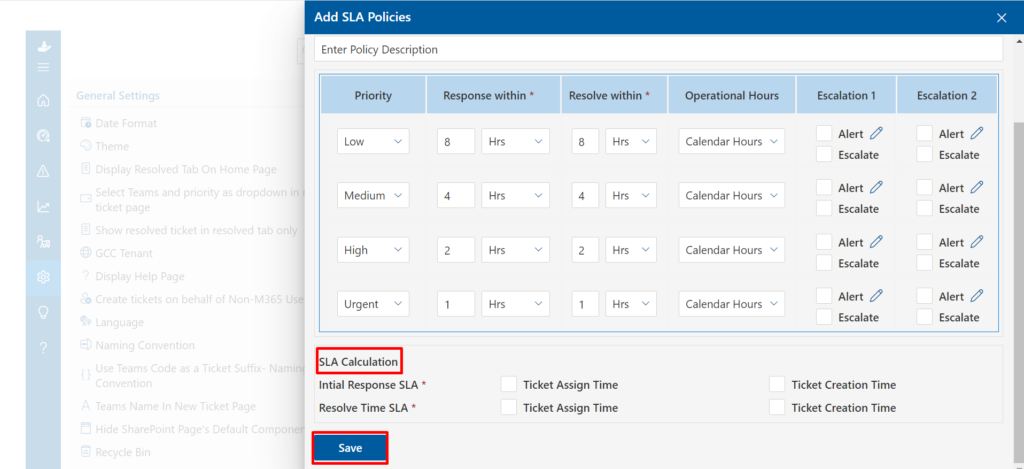Viewport: 1024px width, 469px height.
Task: Click the Settings gear in left sidebar
Action: click(43, 277)
